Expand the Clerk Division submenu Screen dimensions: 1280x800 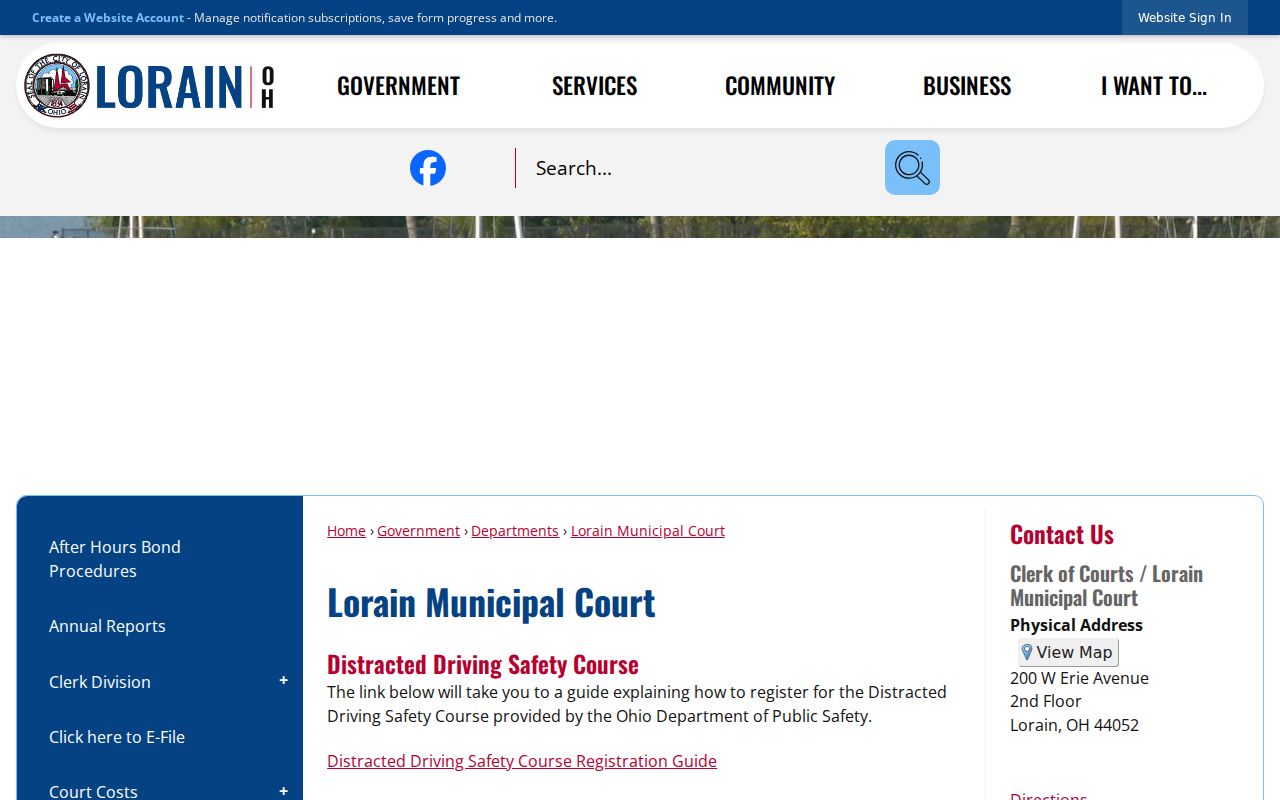click(283, 681)
